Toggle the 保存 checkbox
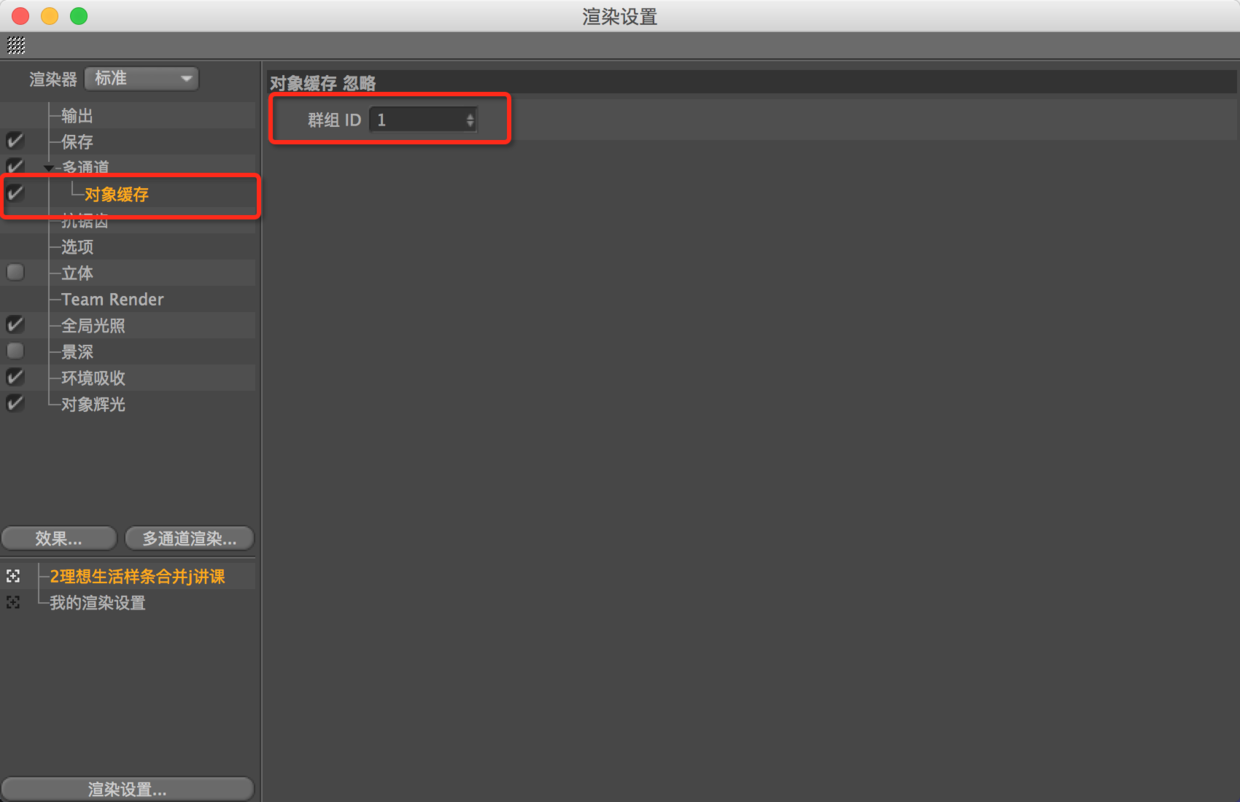Screen dimensions: 1240x802 coord(15,141)
